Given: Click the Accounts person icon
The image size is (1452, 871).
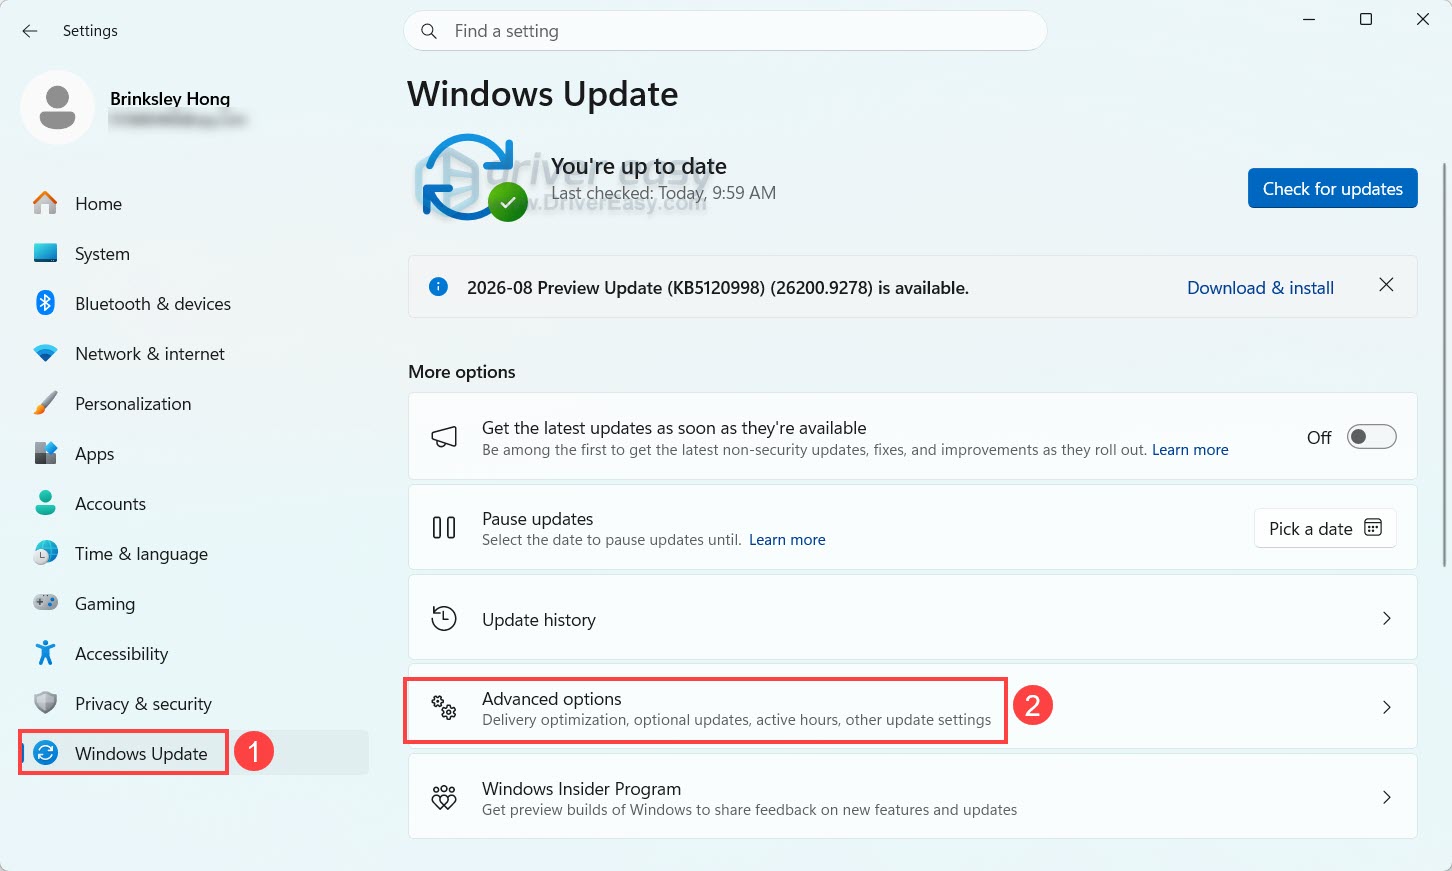Looking at the screenshot, I should [x=45, y=503].
